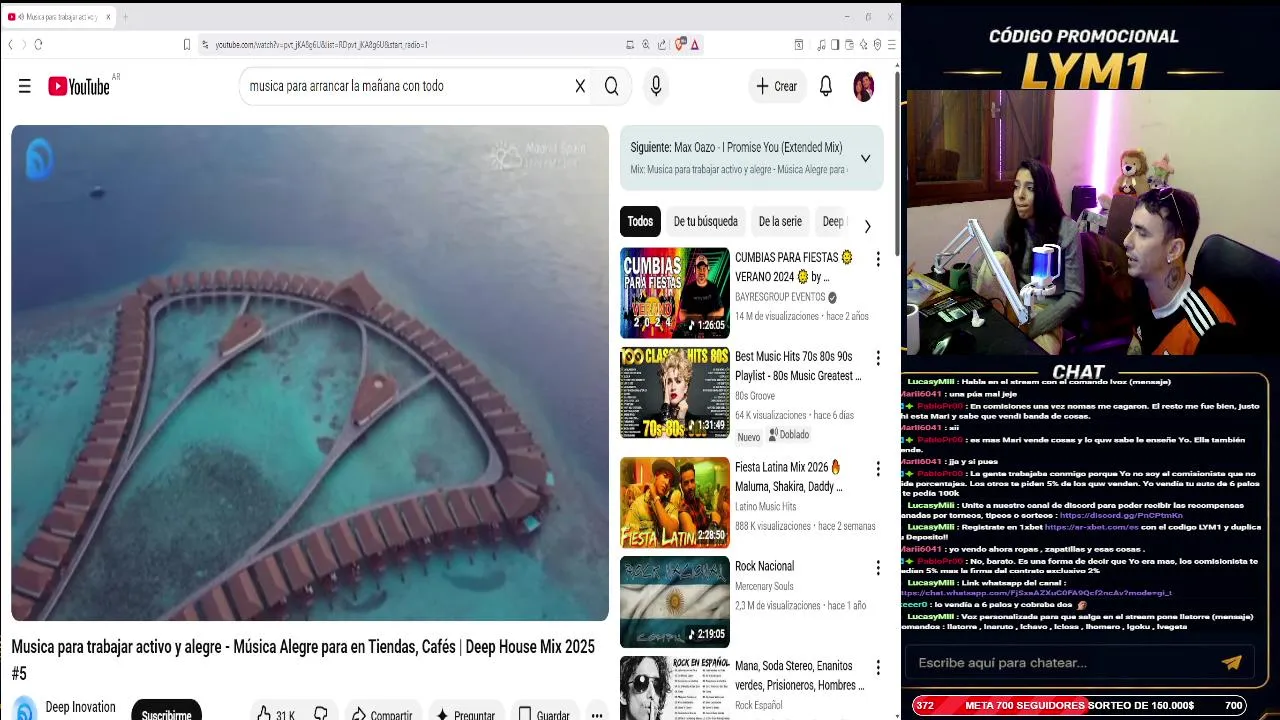Select the Deep chip

click(832, 222)
